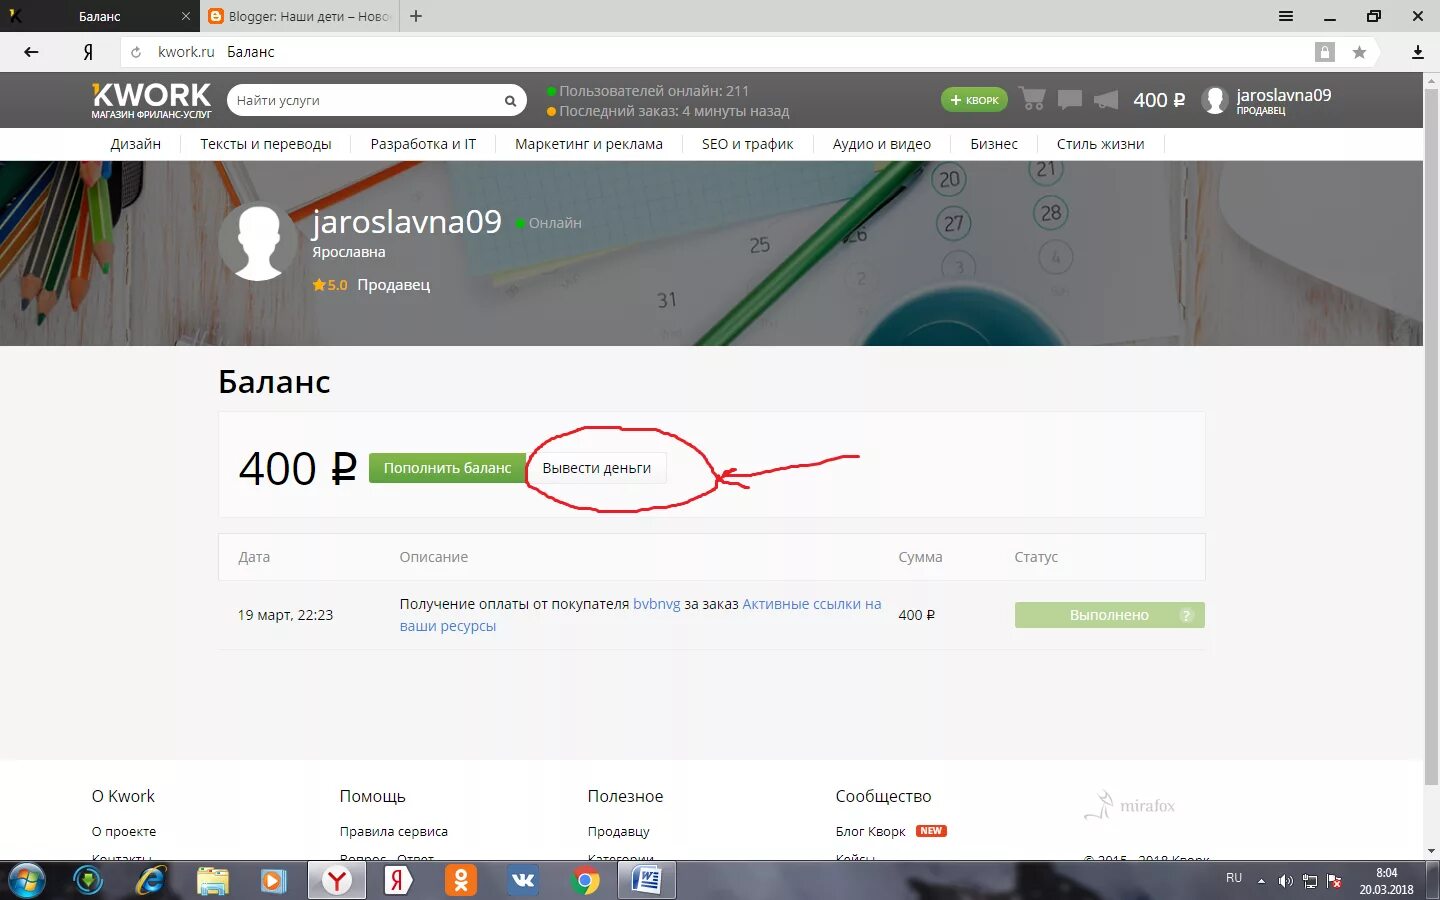Click the search magnifier icon
Viewport: 1440px width, 900px height.
tap(510, 100)
